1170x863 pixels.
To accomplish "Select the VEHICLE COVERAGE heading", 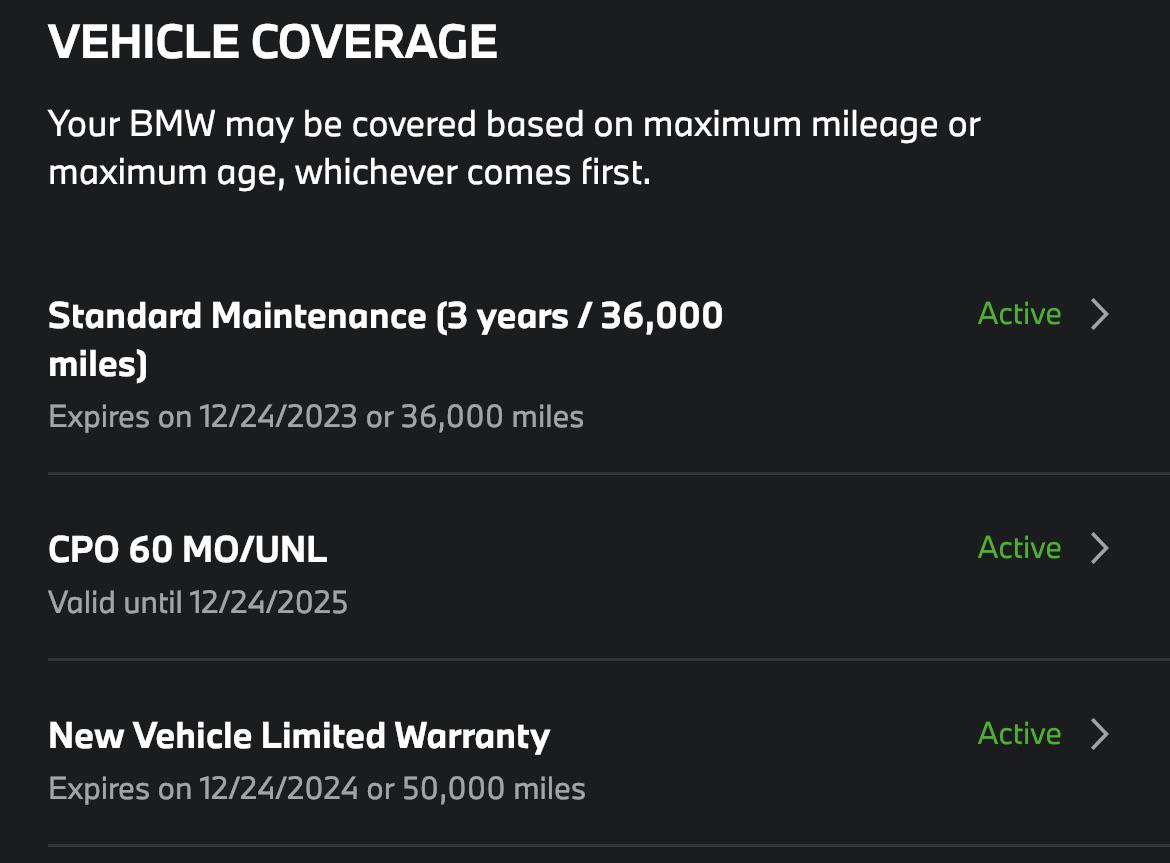I will 273,41.
